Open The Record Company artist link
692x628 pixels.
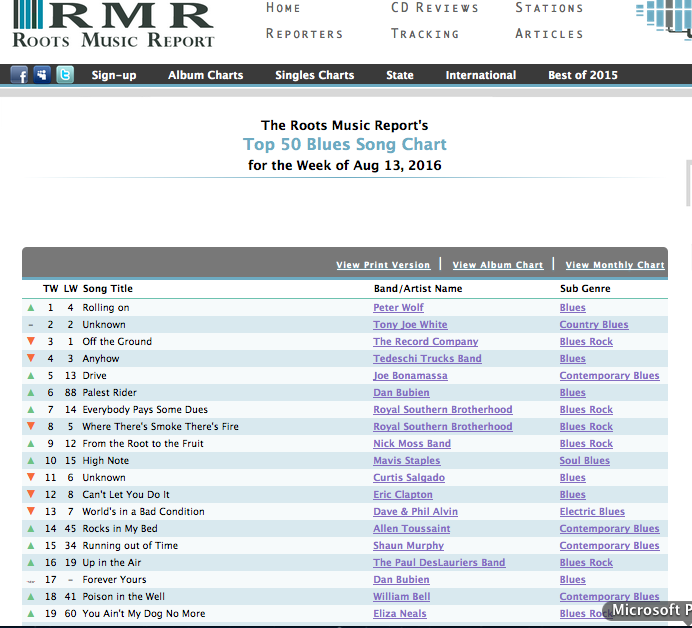click(426, 342)
